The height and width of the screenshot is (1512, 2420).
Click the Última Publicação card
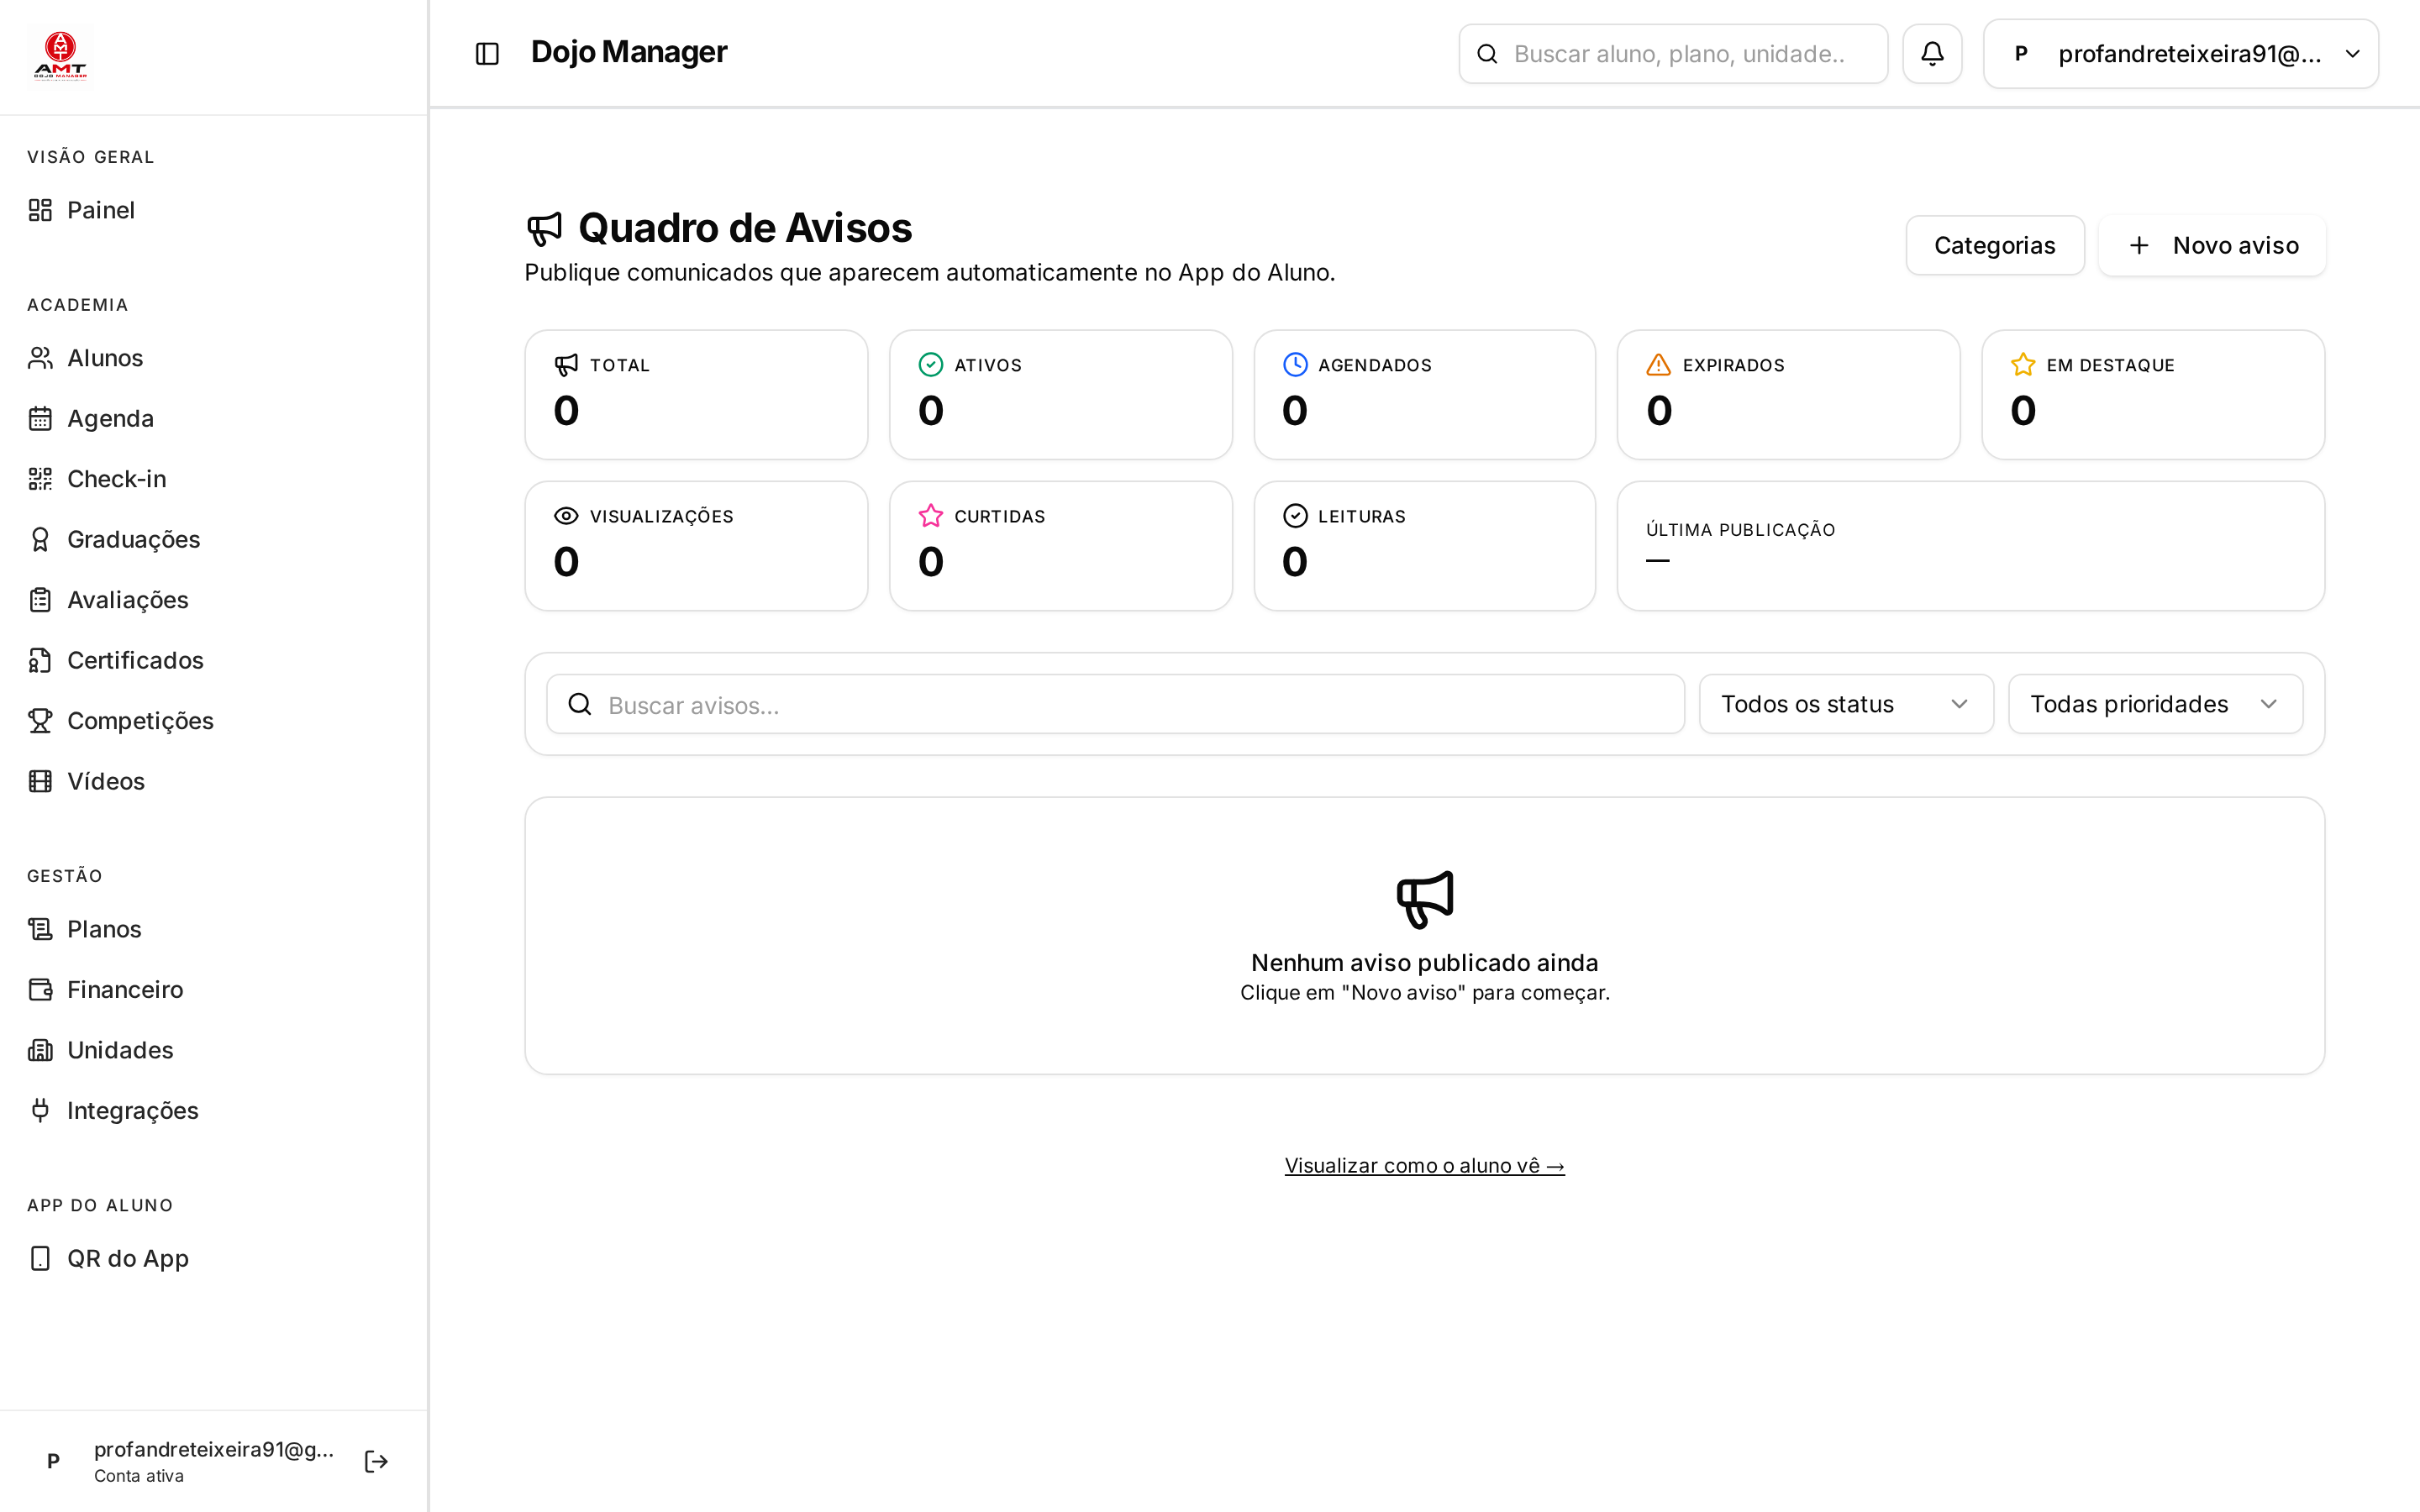1970,546
